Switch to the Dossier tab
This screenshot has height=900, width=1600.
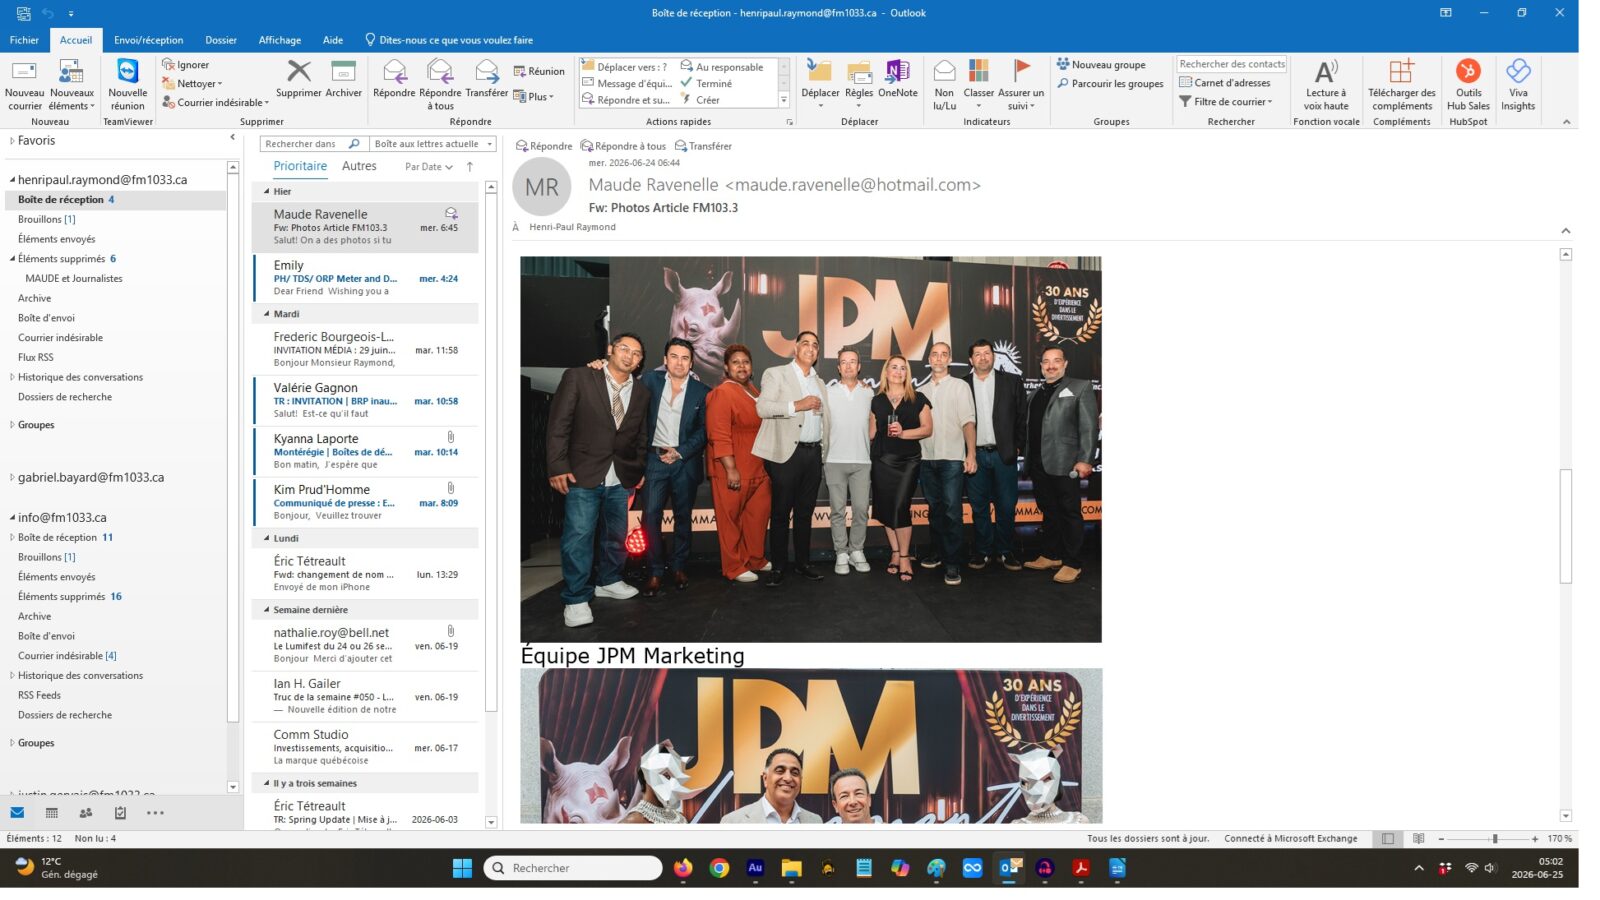[x=221, y=40]
